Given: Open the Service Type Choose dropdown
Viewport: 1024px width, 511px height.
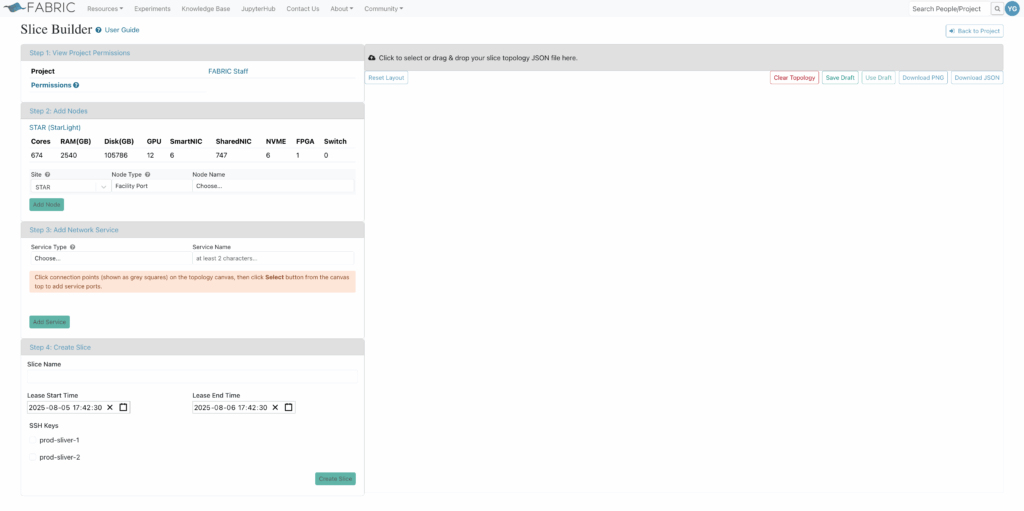Looking at the screenshot, I should (110, 258).
